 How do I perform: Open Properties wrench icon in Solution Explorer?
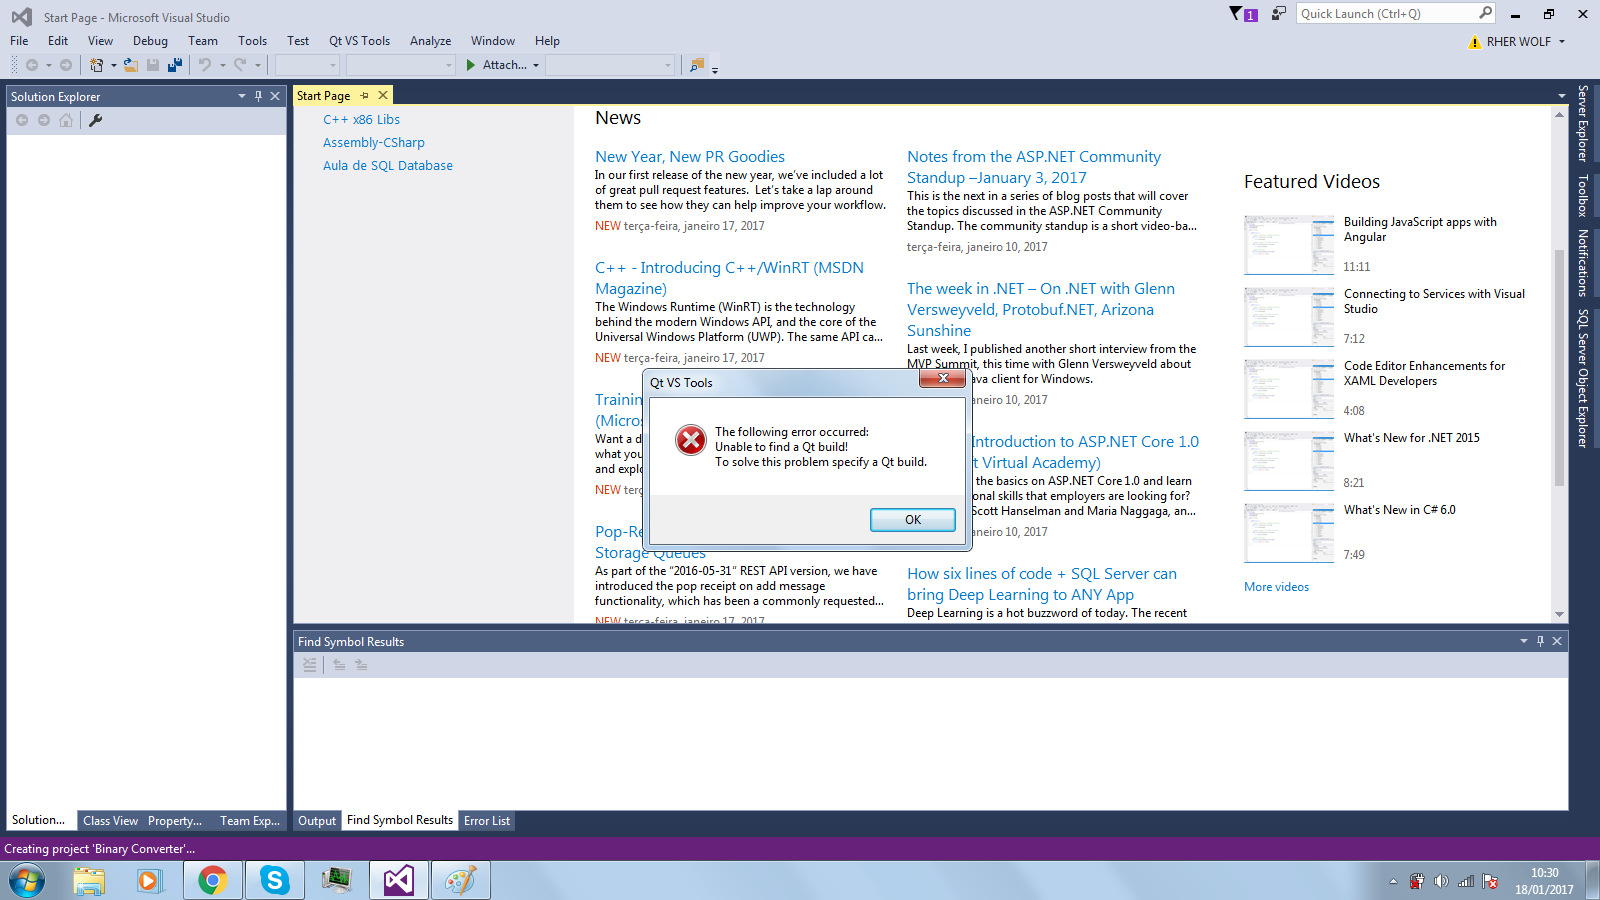96,120
